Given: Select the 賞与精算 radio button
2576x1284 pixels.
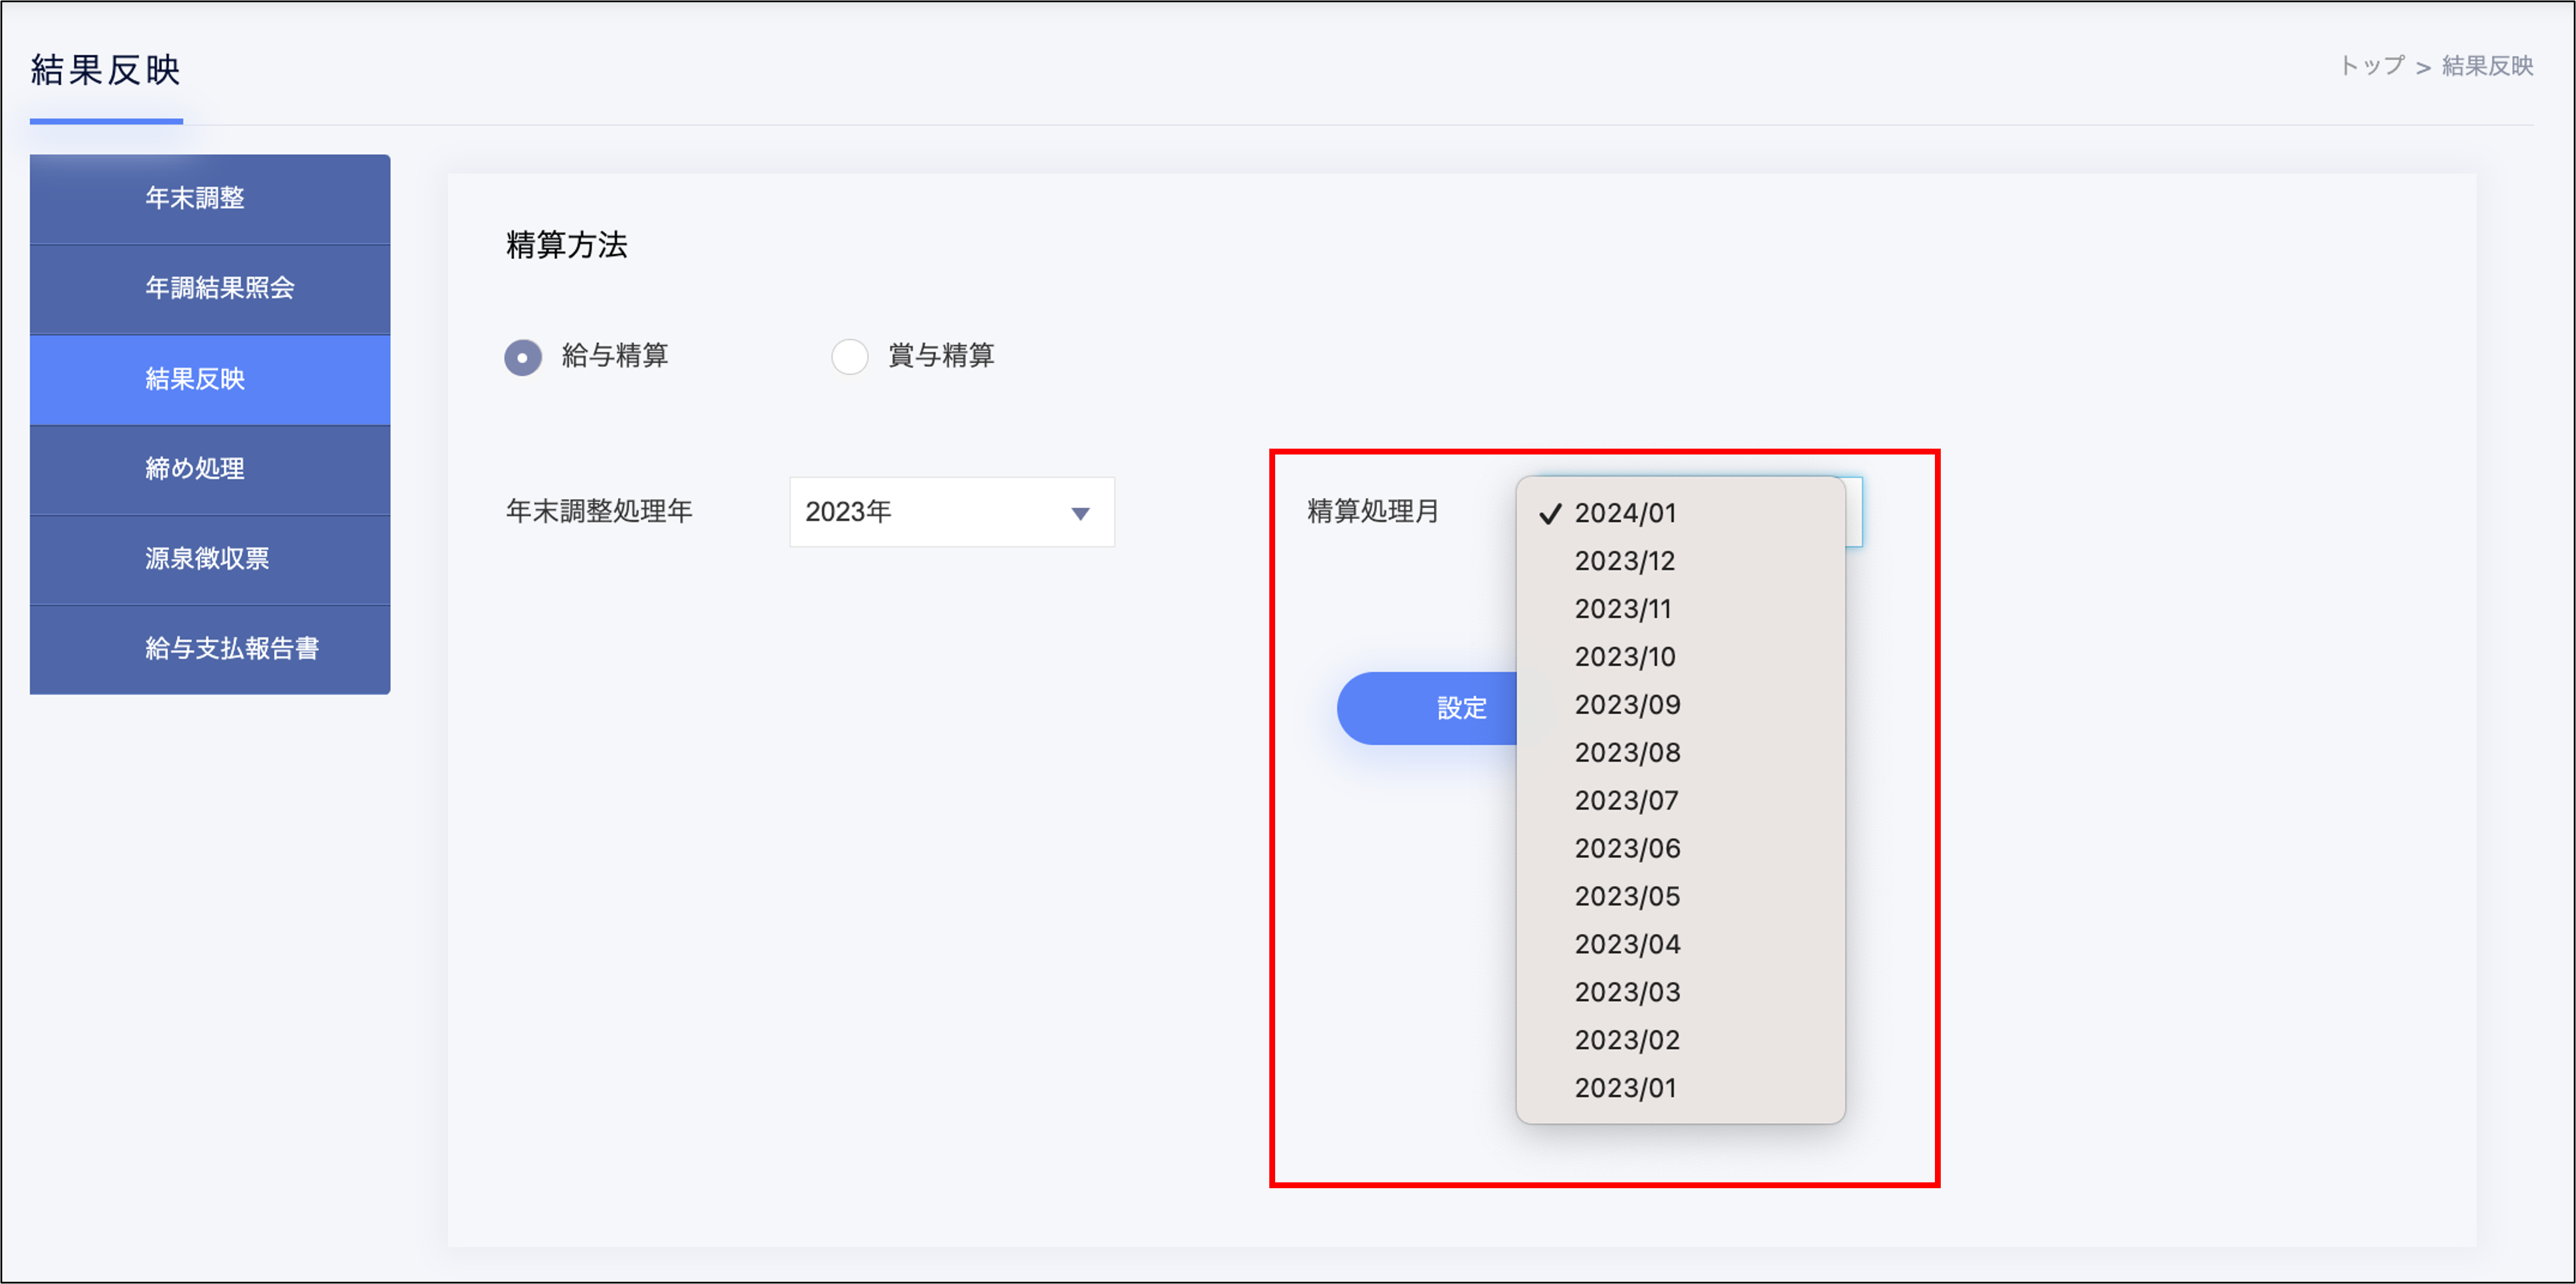Looking at the screenshot, I should click(x=850, y=357).
